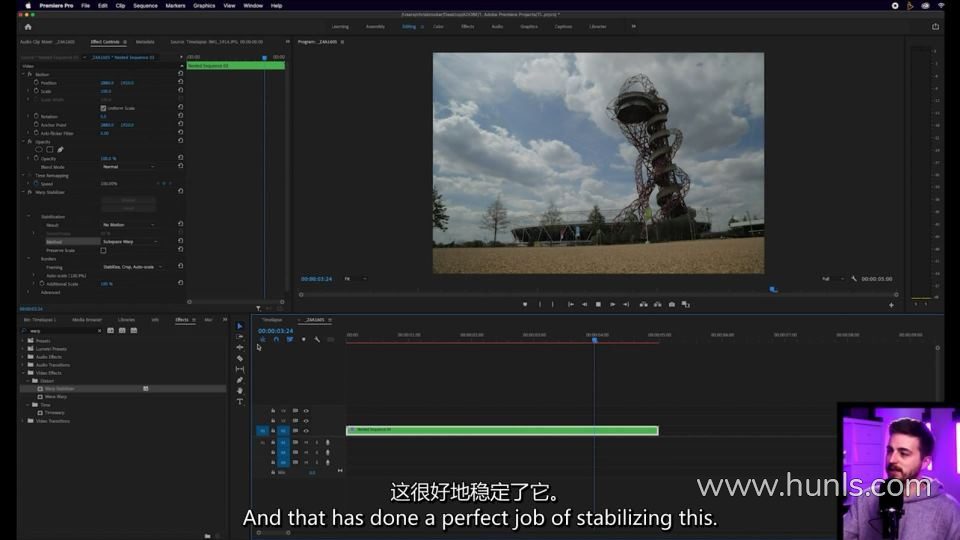The height and width of the screenshot is (540, 960).
Task: Reset the Position parameter
Action: [x=180, y=82]
